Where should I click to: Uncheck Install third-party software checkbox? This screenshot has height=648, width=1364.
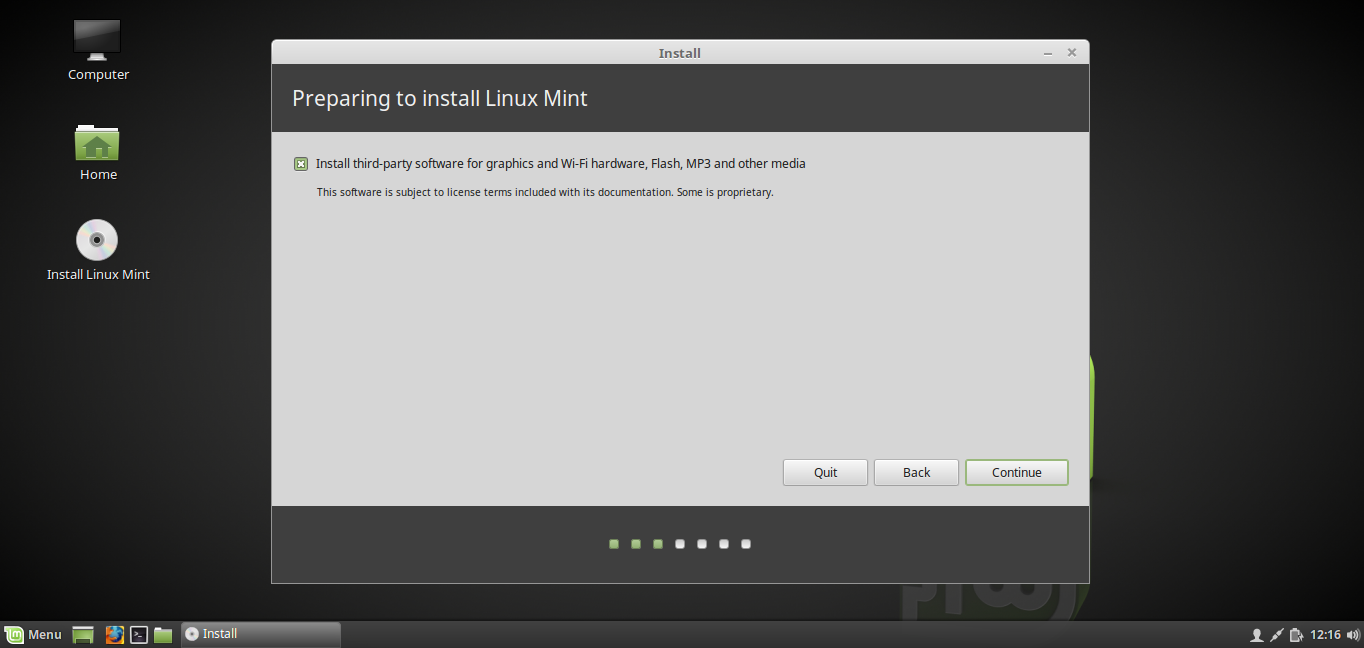click(301, 164)
